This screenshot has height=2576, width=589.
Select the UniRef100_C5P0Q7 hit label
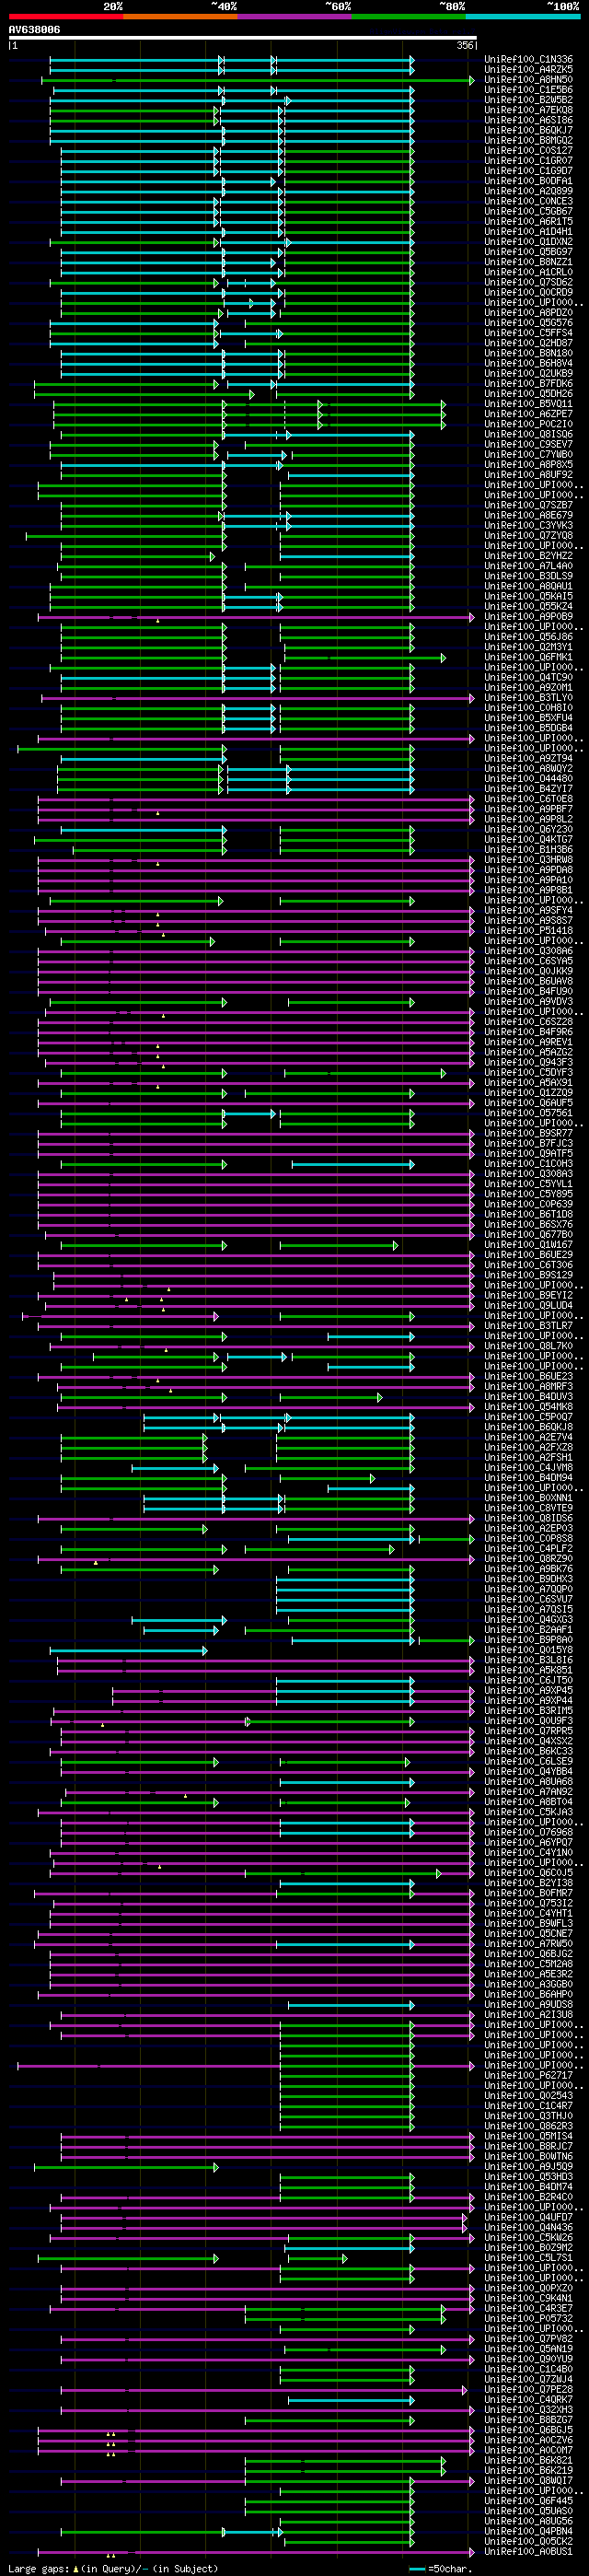tap(528, 1417)
